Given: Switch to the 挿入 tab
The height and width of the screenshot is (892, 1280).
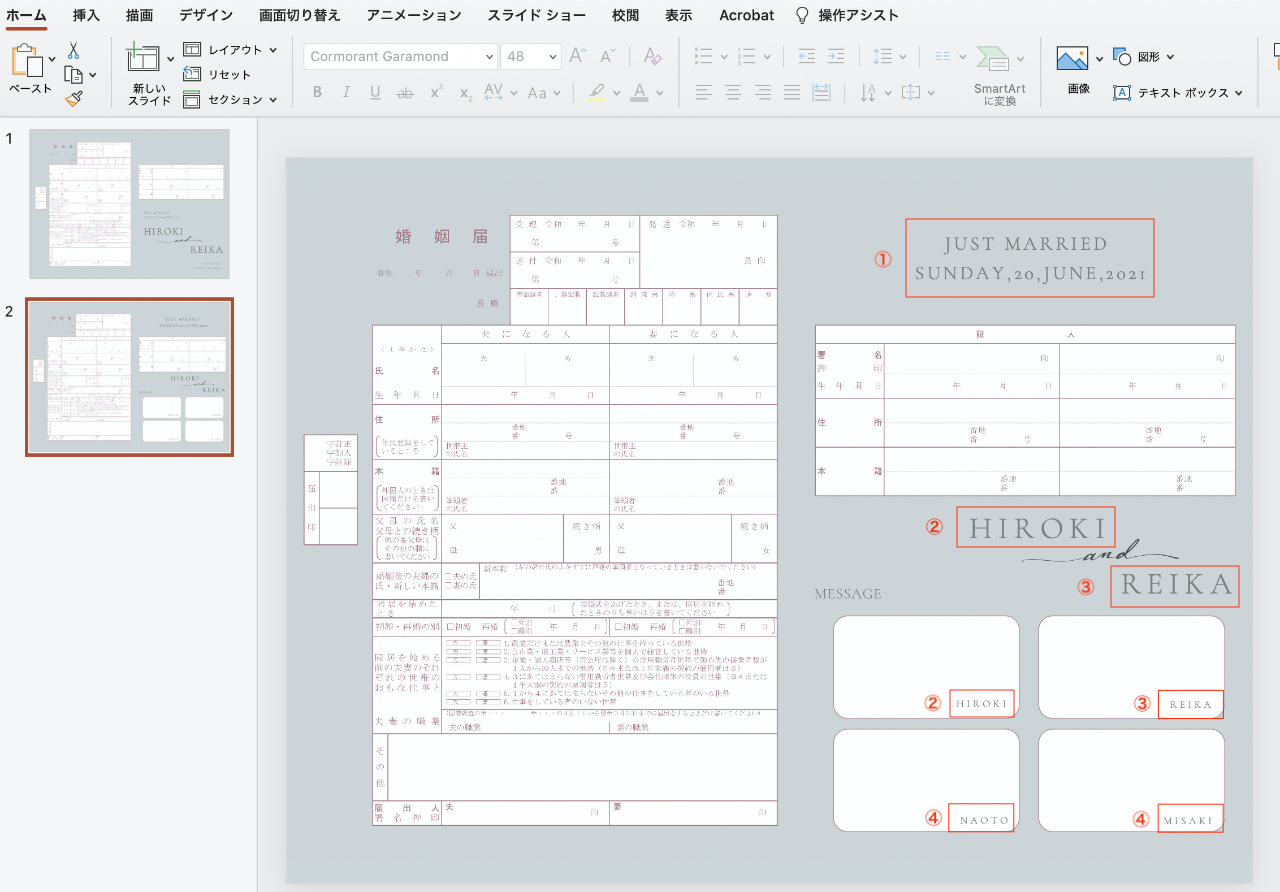Looking at the screenshot, I should coord(86,15).
